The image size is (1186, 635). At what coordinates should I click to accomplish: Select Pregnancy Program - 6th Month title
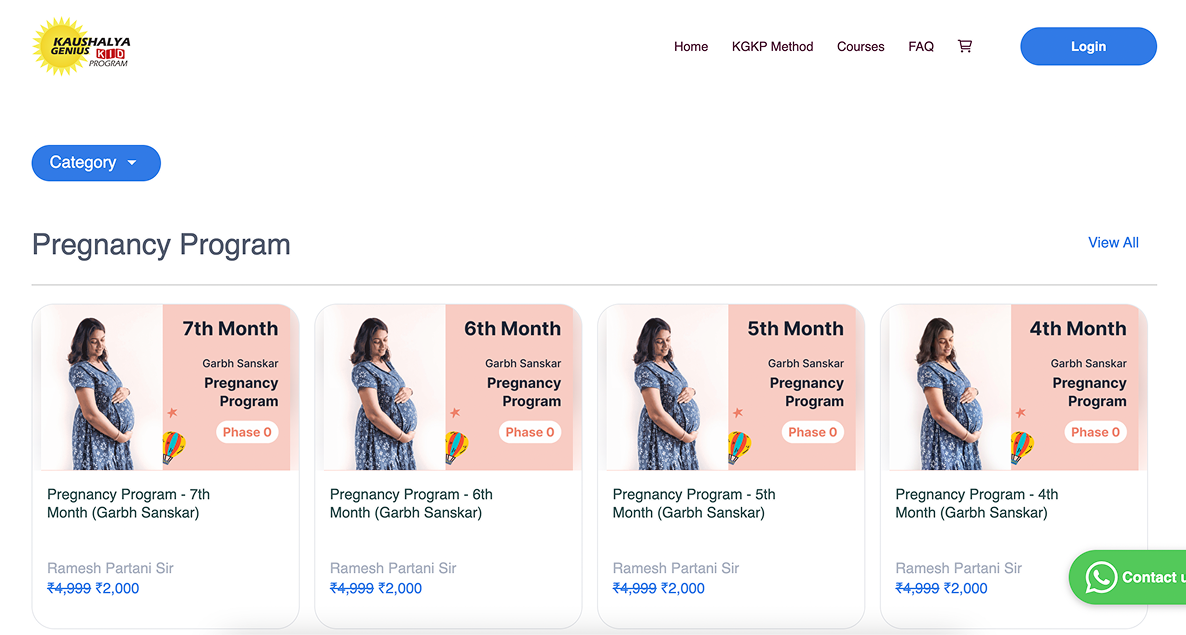(x=411, y=503)
